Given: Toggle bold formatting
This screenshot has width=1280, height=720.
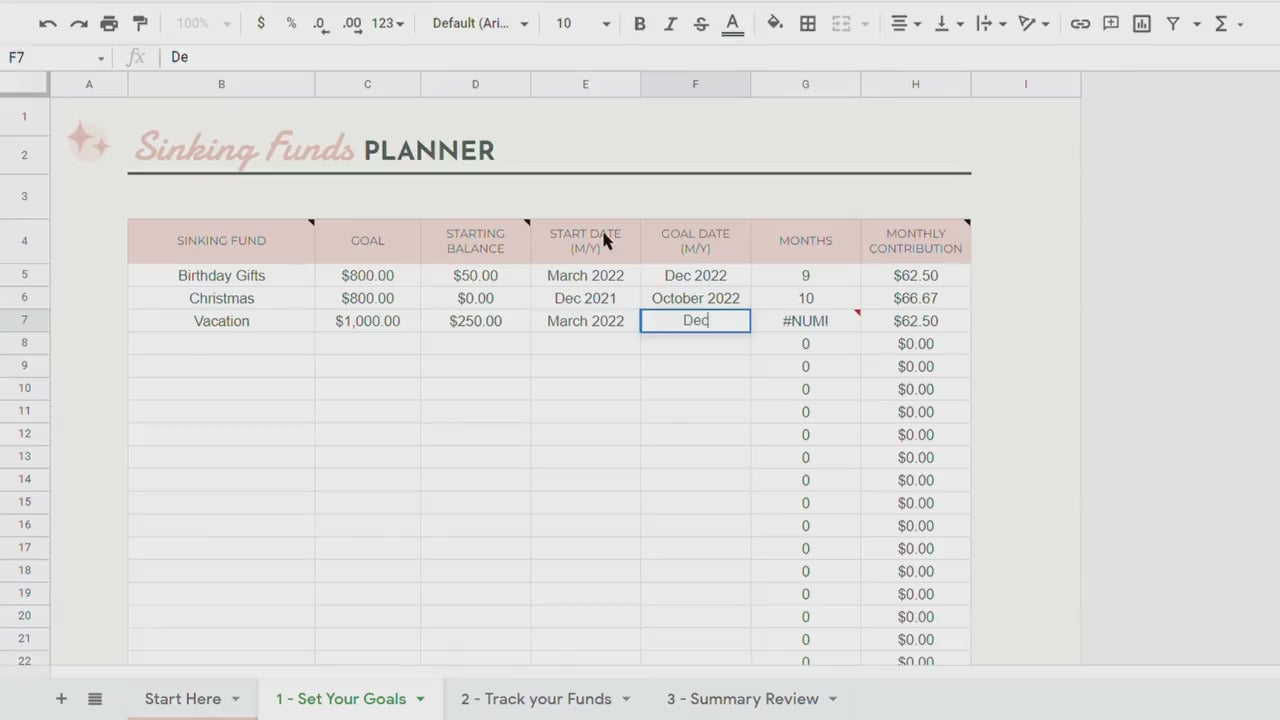Looking at the screenshot, I should click(639, 23).
